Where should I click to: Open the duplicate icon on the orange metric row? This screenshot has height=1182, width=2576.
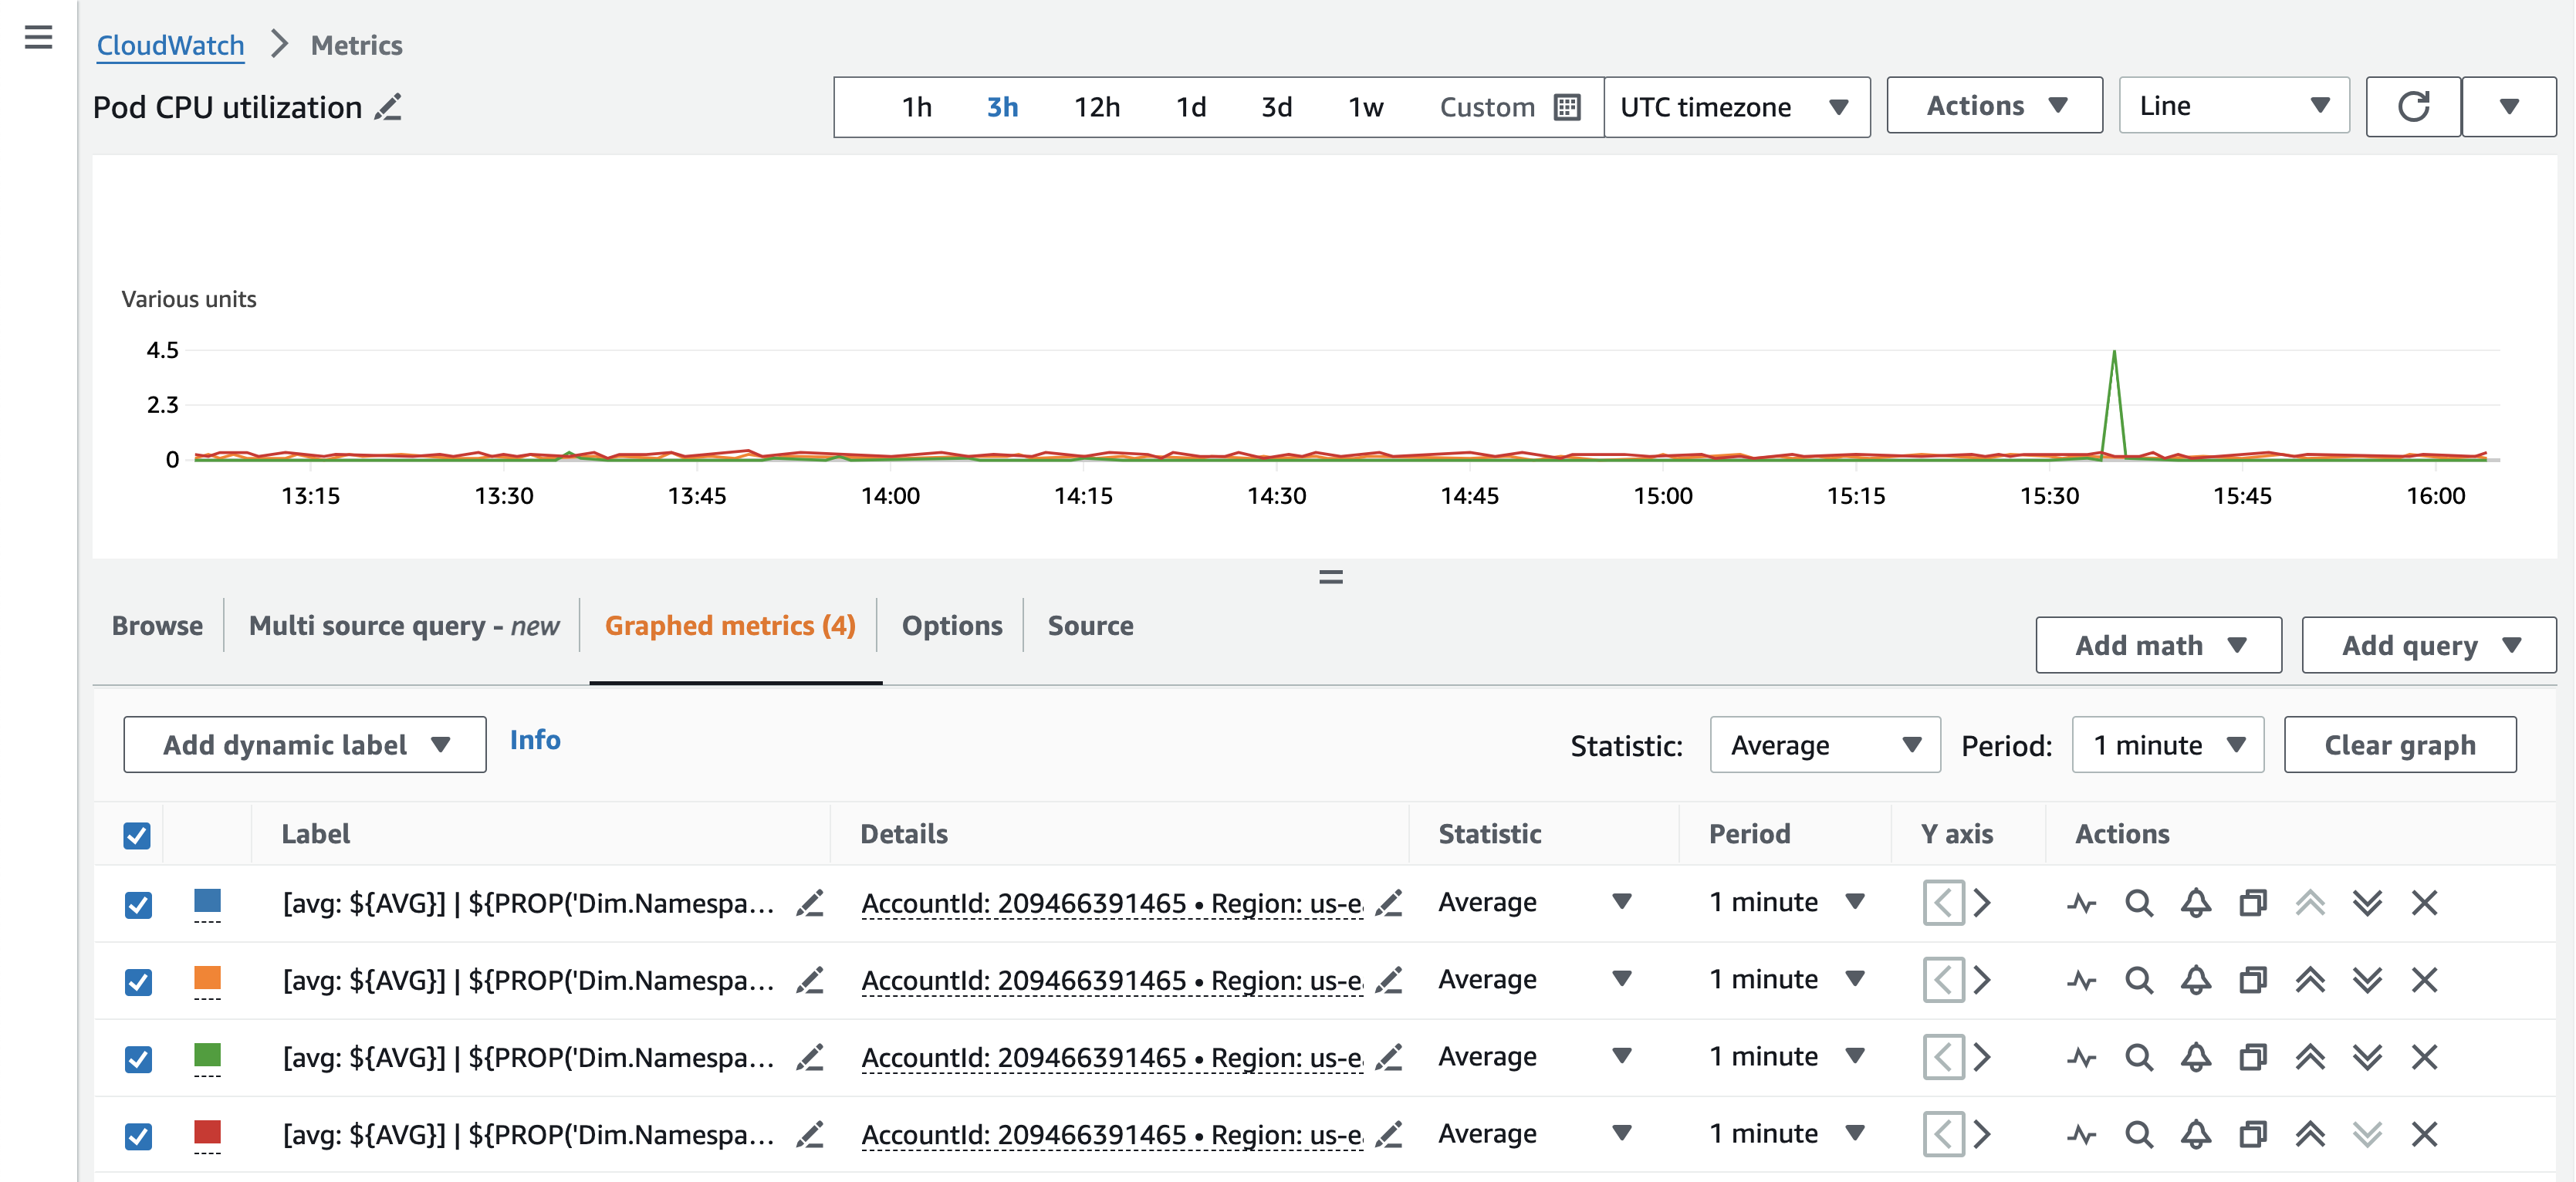pos(2253,980)
